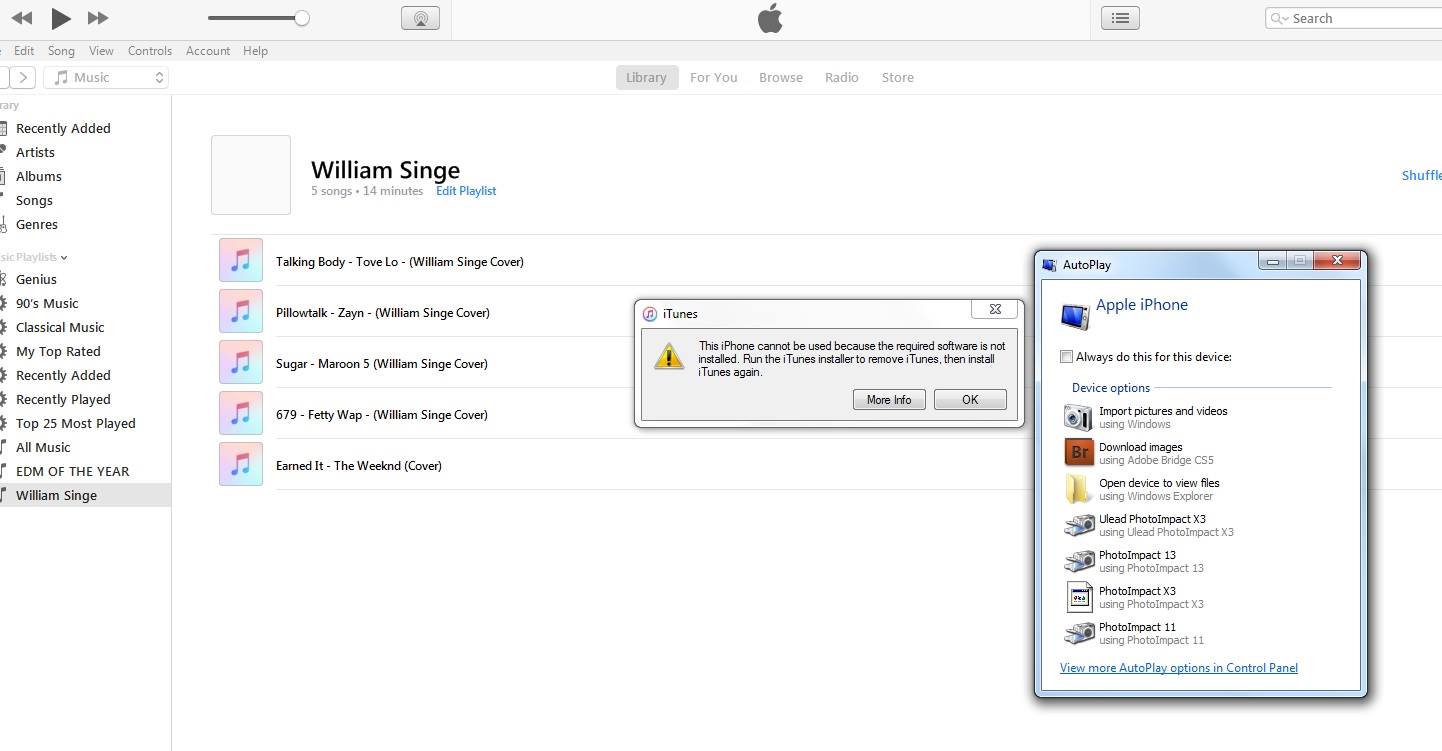Open the Edit menu
Screen dimensions: 1442x751
[x=24, y=51]
